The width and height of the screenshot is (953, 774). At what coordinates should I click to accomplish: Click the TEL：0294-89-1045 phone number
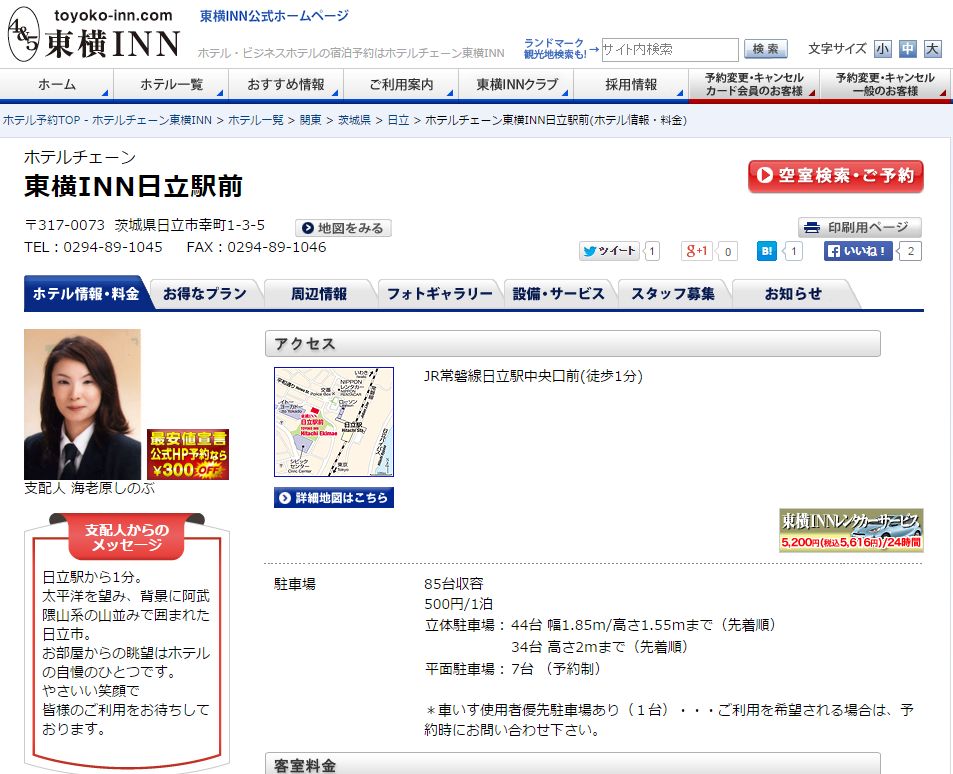tap(94, 247)
